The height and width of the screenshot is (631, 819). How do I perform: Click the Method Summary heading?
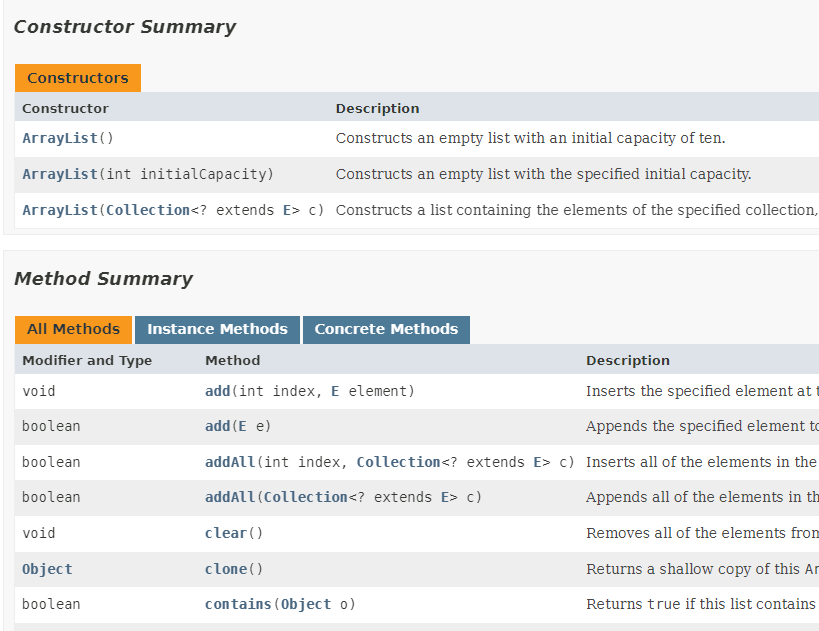point(103,279)
